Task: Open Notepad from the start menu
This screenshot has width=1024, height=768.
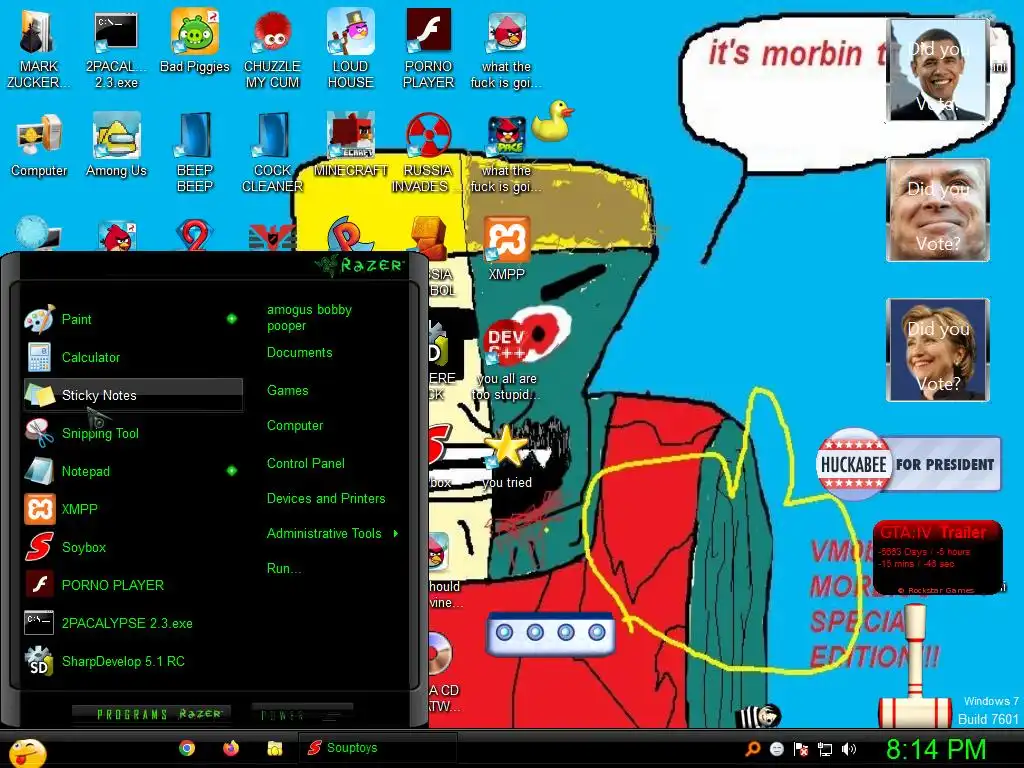Action: 133,471
